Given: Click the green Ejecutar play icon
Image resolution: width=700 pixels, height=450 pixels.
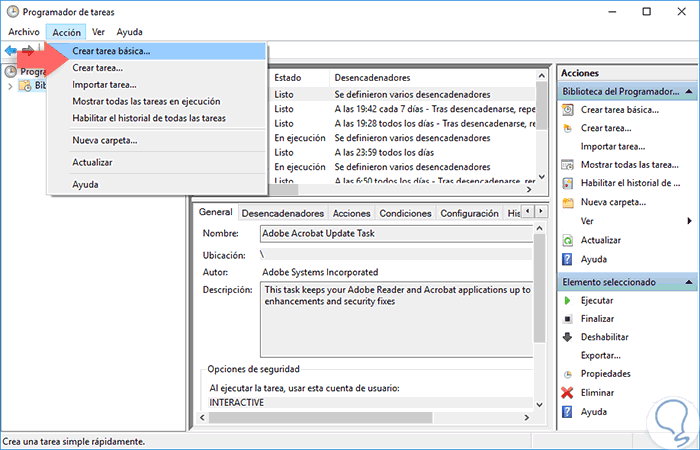Looking at the screenshot, I should coord(567,301).
